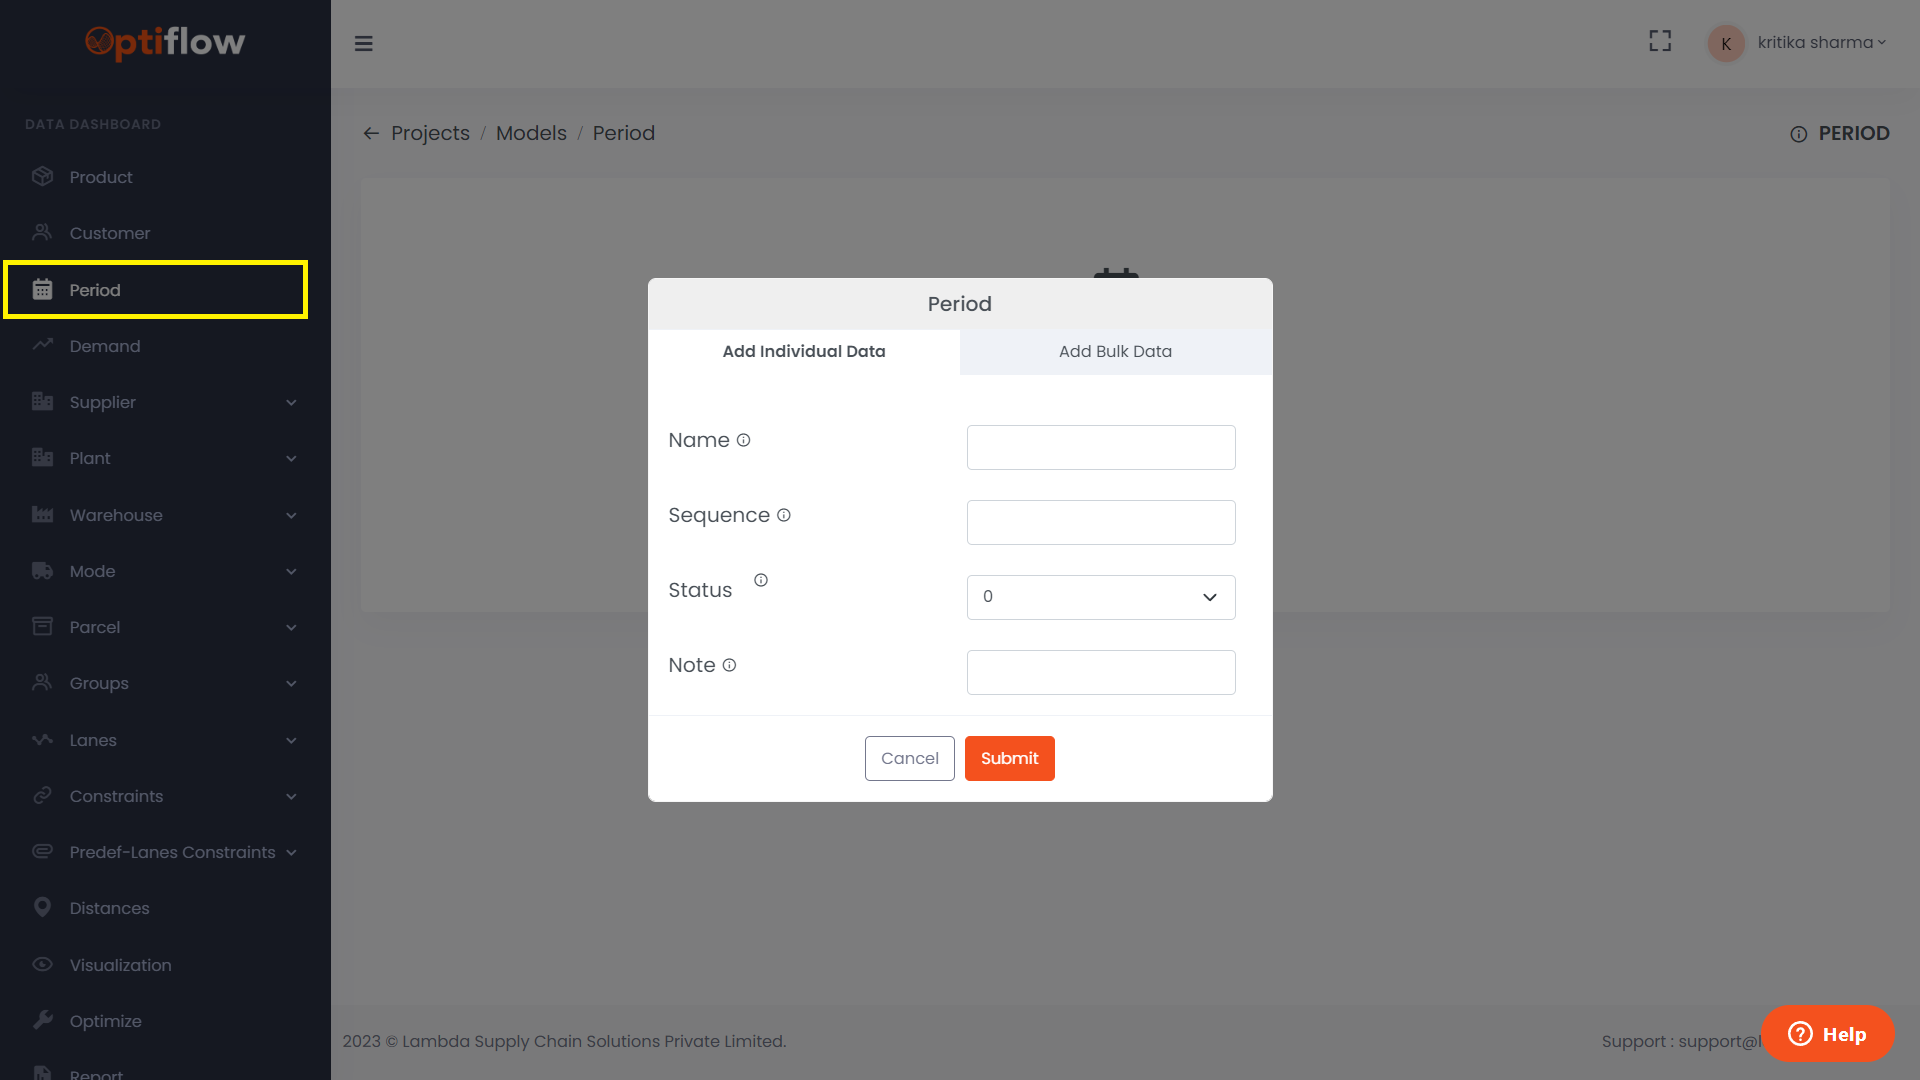Click the Period info icon in header
The height and width of the screenshot is (1080, 1920).
(1799, 133)
